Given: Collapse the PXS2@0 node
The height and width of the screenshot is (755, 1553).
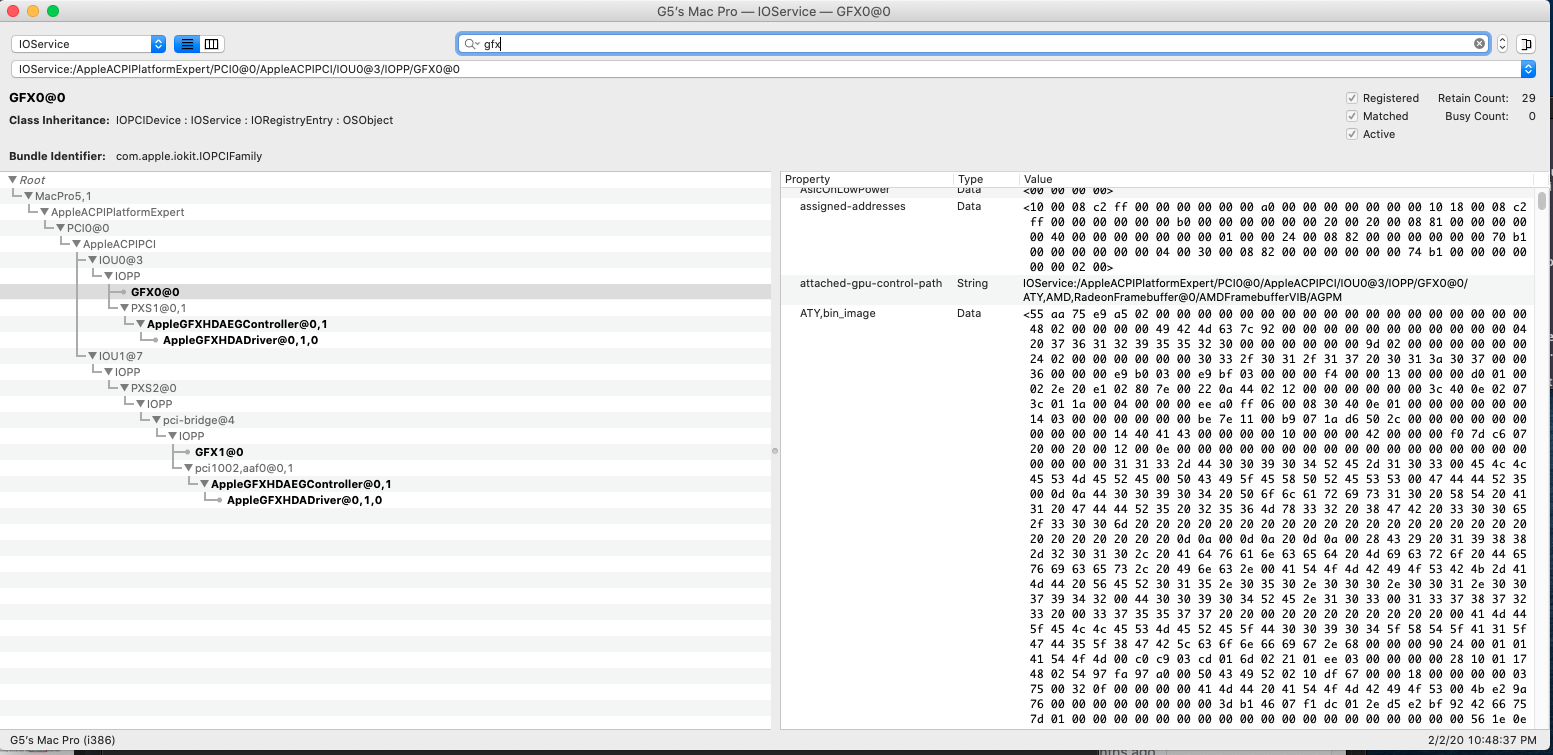Looking at the screenshot, I should tap(125, 388).
